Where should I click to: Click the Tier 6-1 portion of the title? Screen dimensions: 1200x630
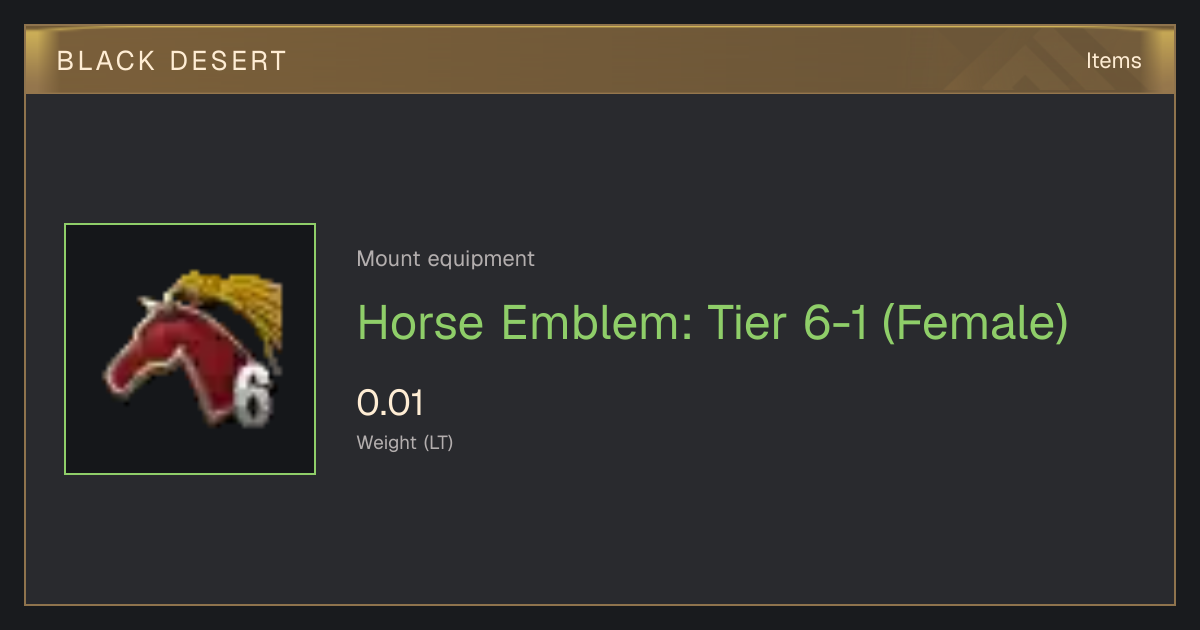[789, 322]
